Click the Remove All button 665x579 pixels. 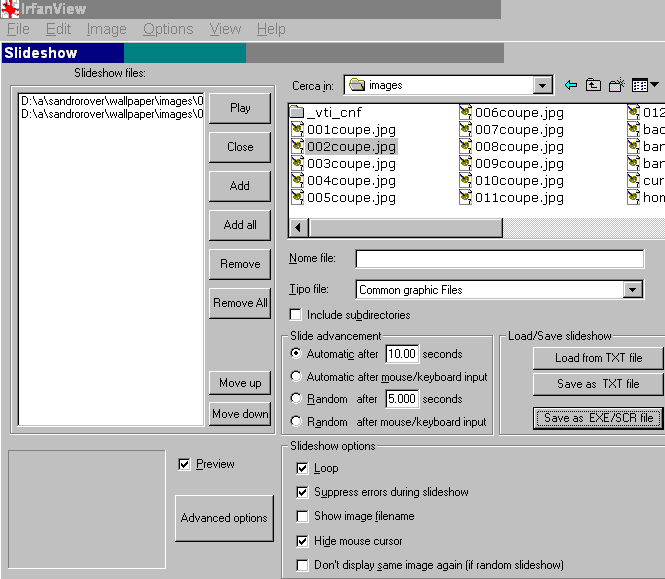pyautogui.click(x=240, y=303)
